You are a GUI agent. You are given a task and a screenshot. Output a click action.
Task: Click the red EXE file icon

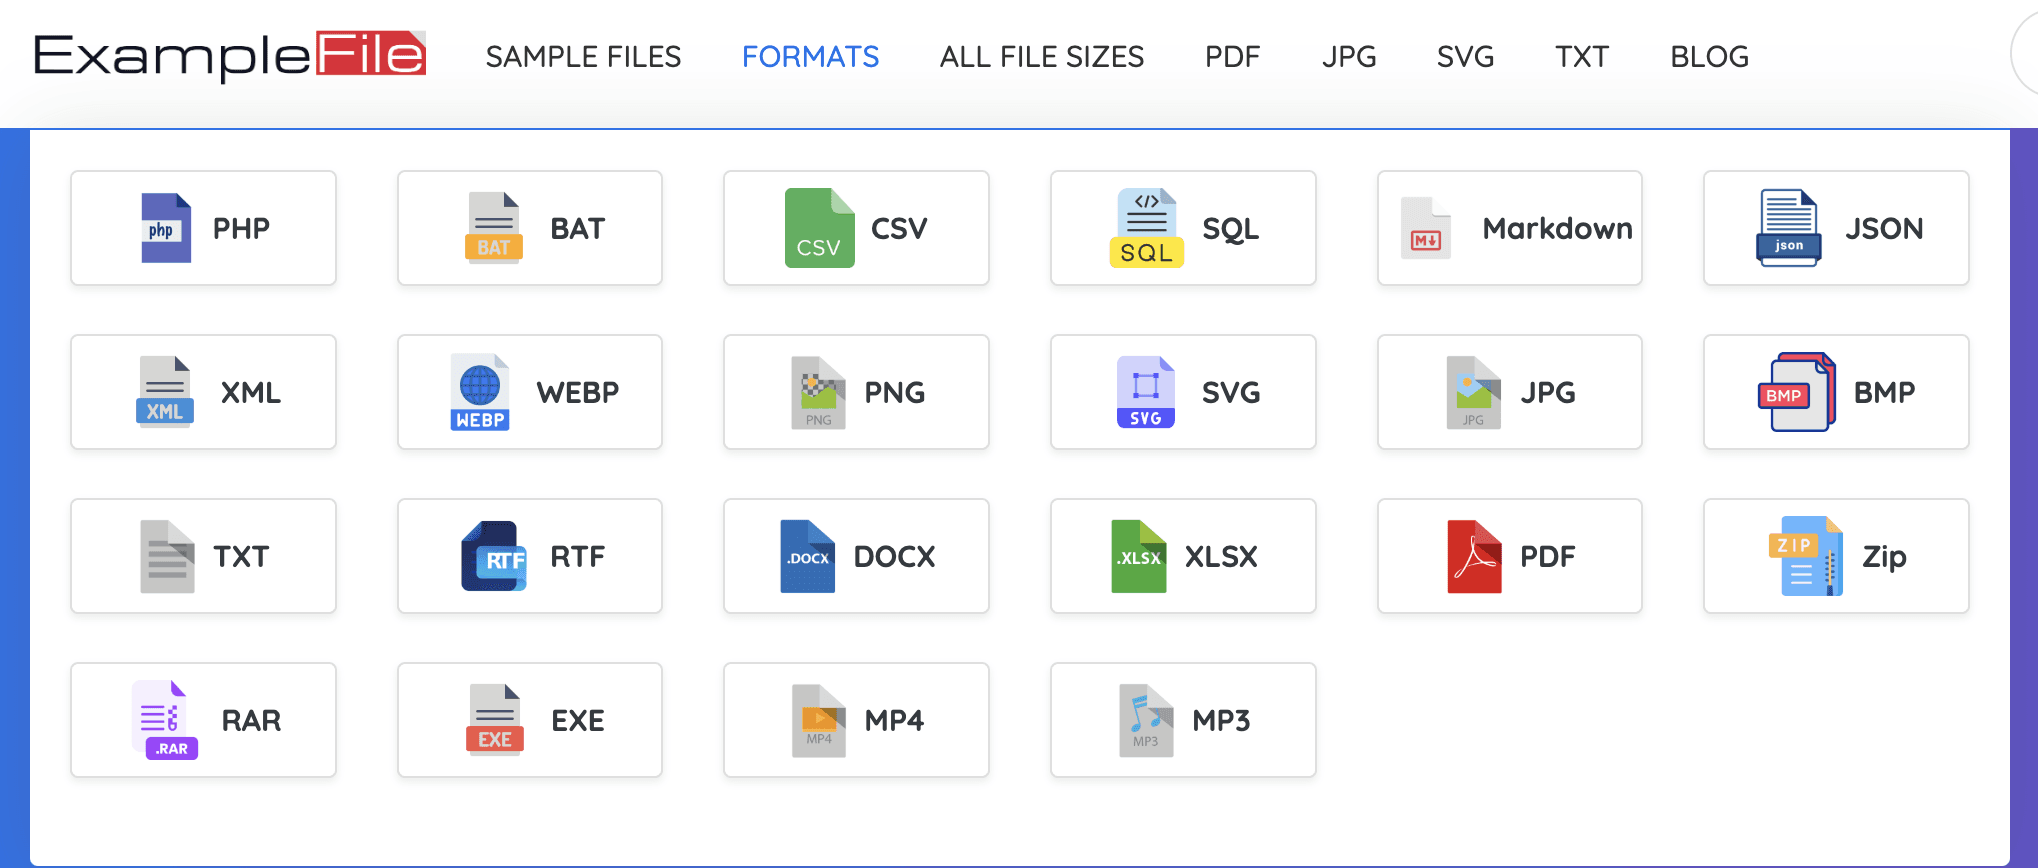point(495,720)
